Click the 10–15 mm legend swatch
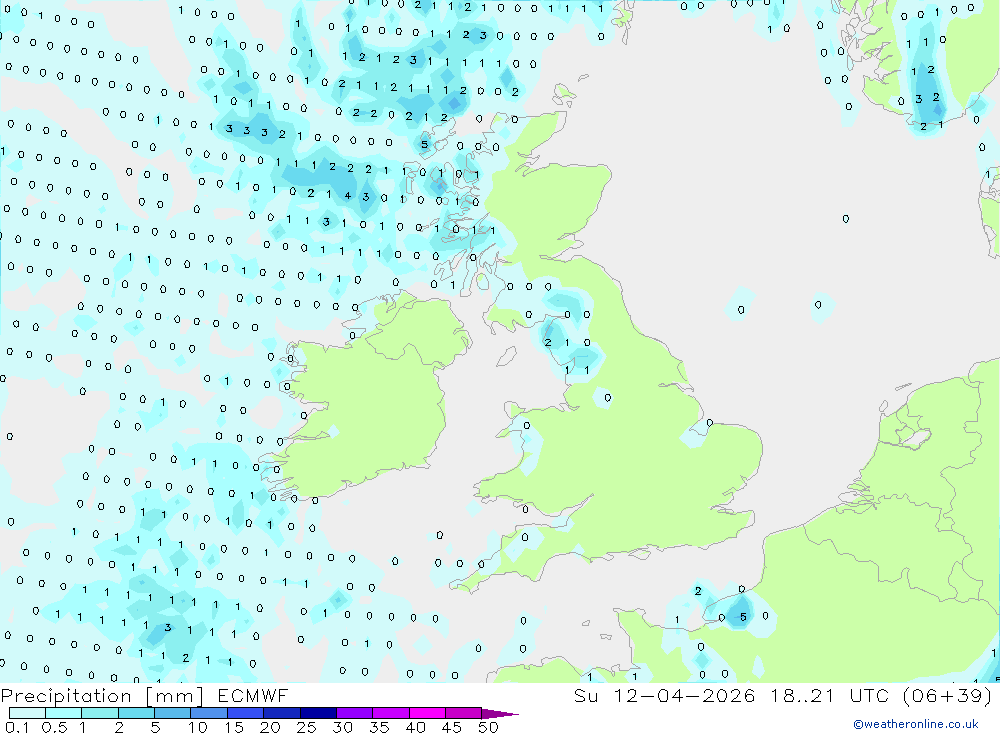The image size is (1000, 733). 209,713
